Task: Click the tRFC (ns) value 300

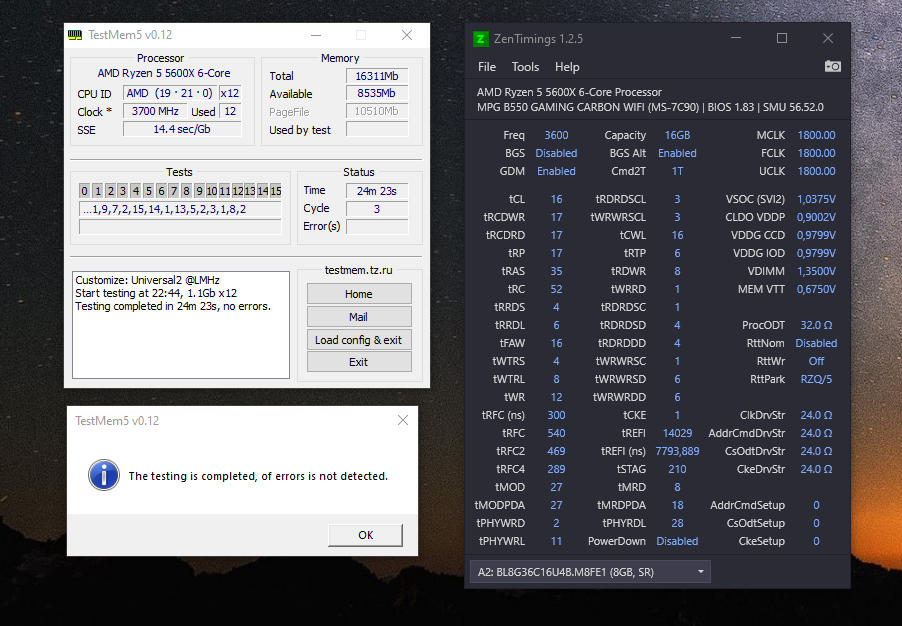Action: [x=556, y=415]
